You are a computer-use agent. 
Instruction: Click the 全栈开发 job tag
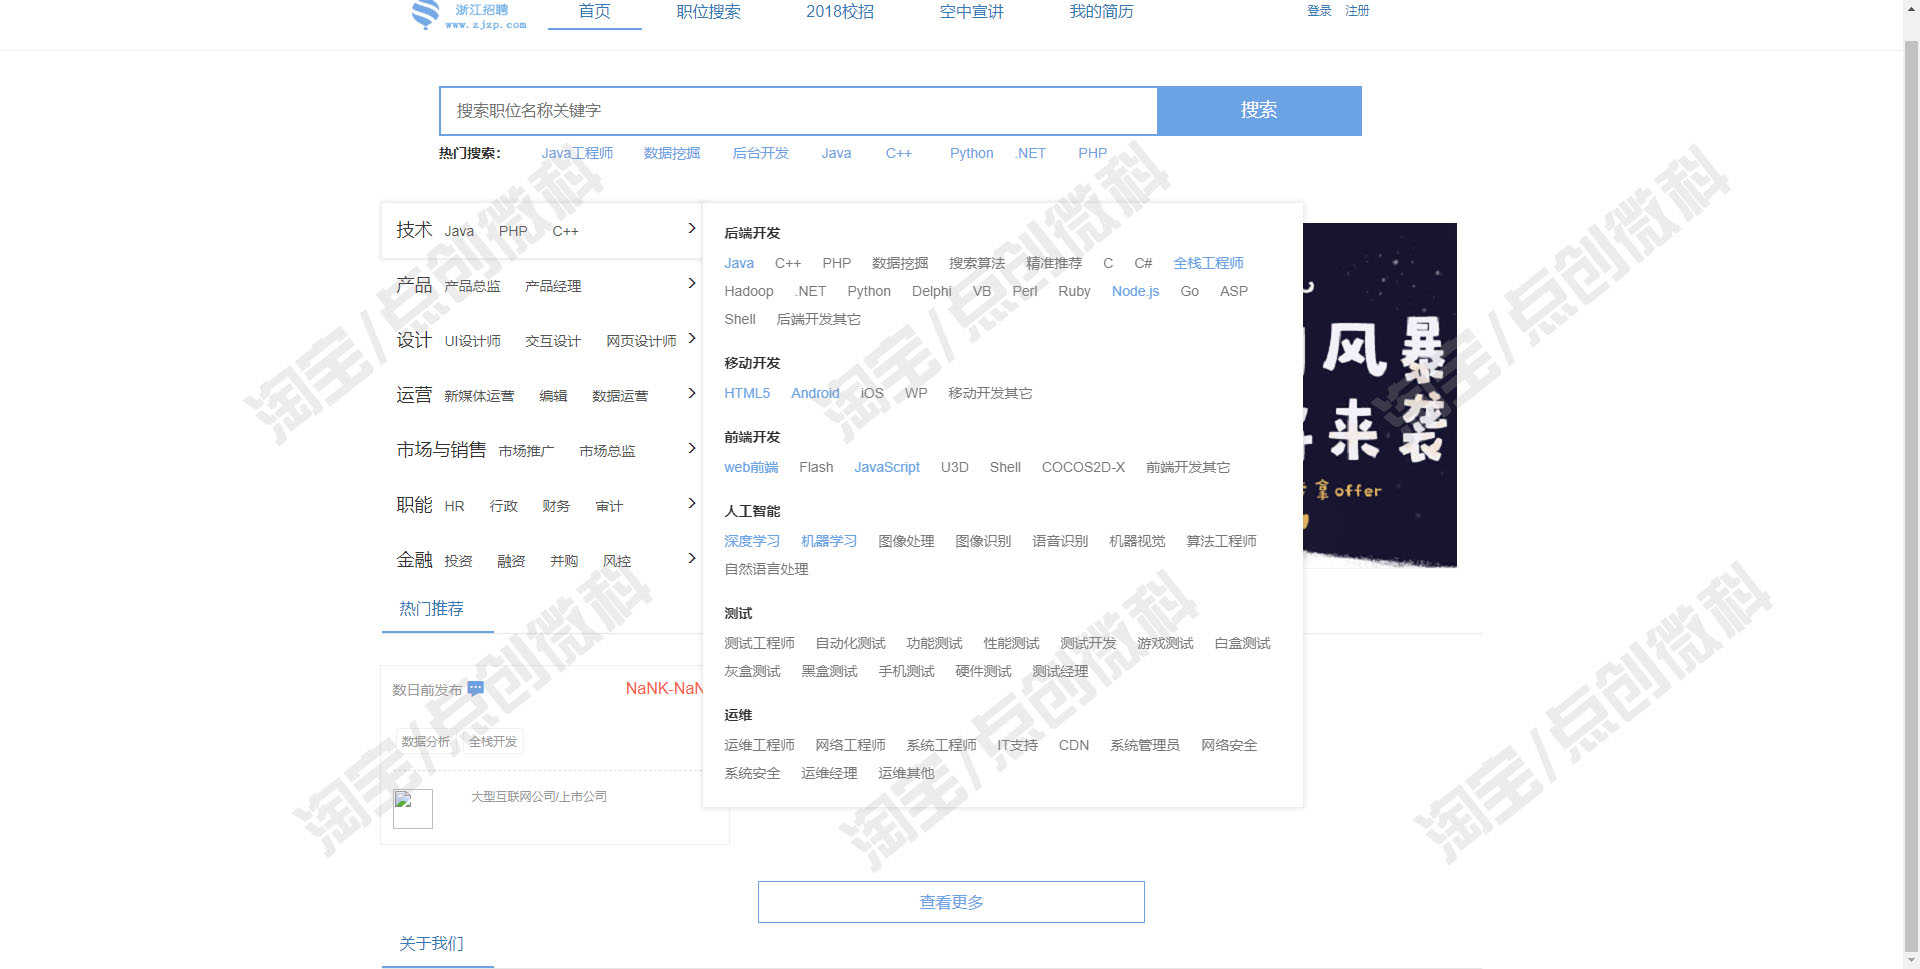[493, 741]
